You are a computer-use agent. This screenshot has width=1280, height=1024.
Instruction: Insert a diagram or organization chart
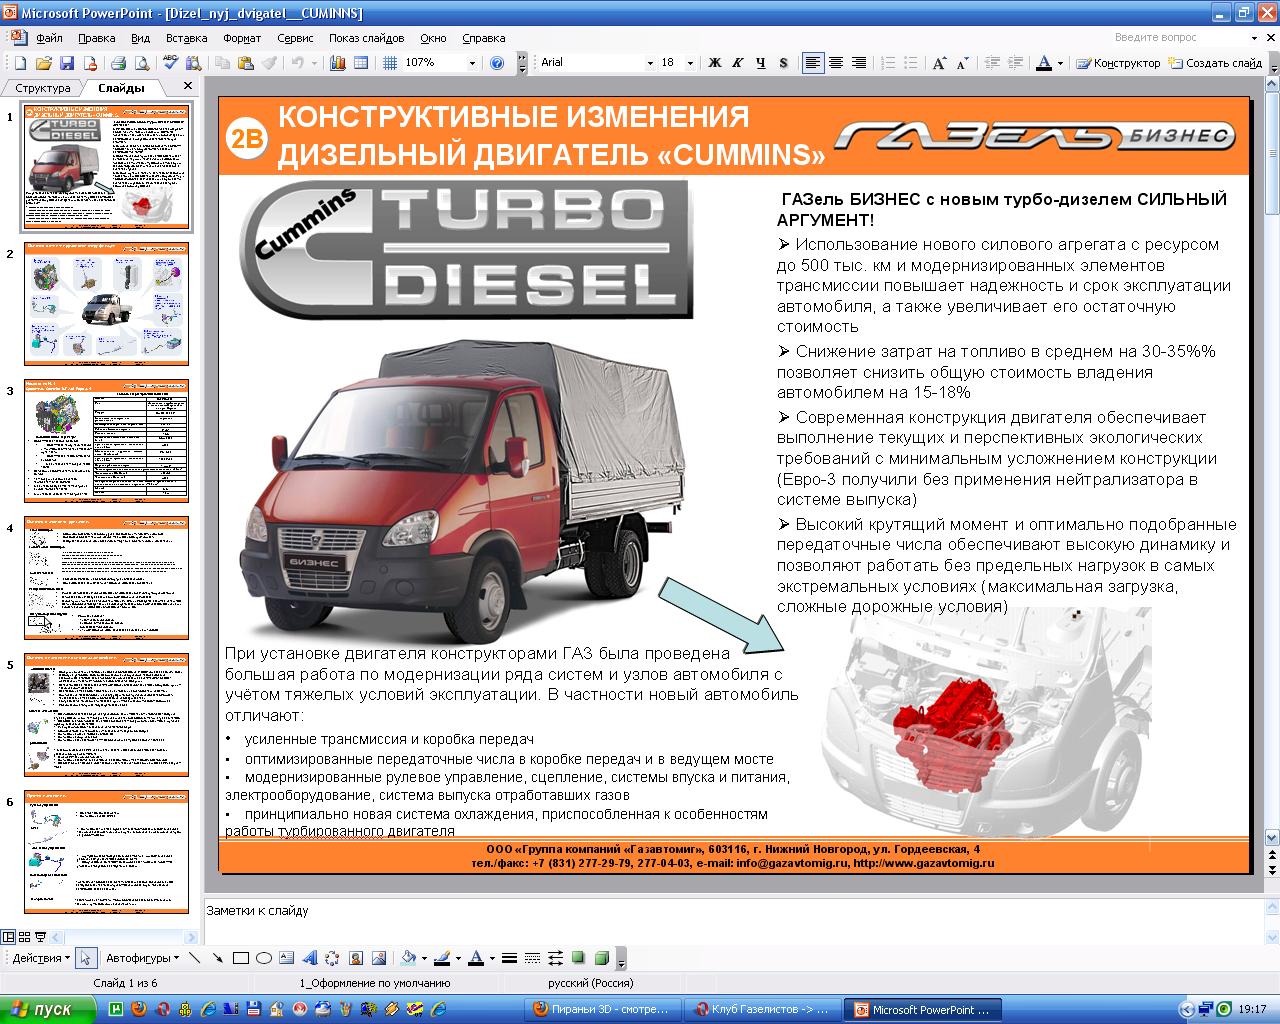[332, 958]
